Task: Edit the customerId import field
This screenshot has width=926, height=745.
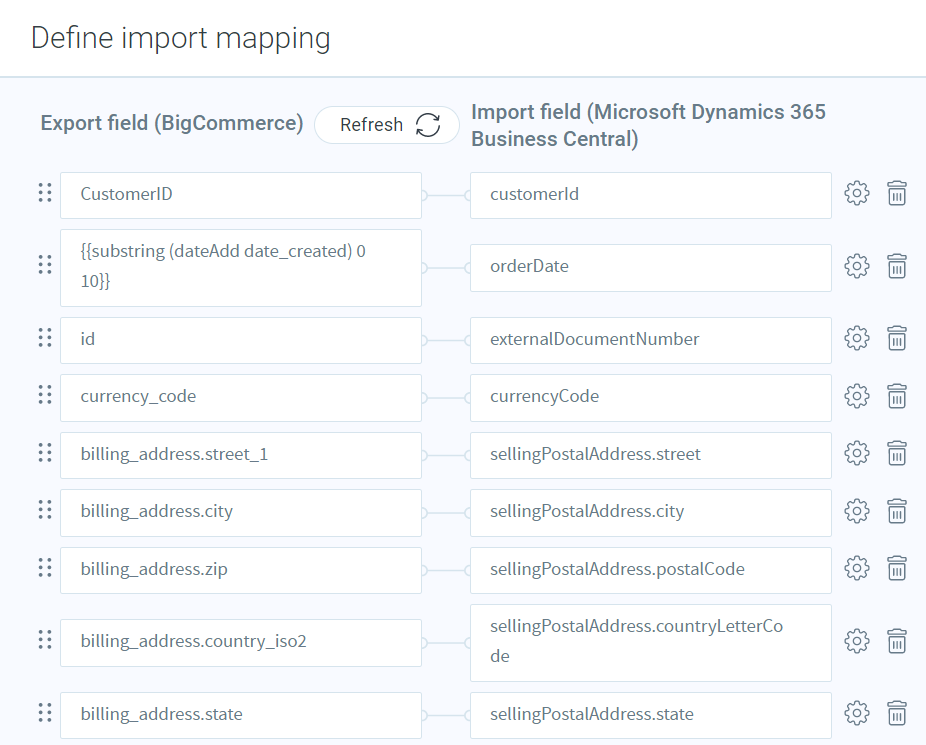Action: (x=651, y=195)
